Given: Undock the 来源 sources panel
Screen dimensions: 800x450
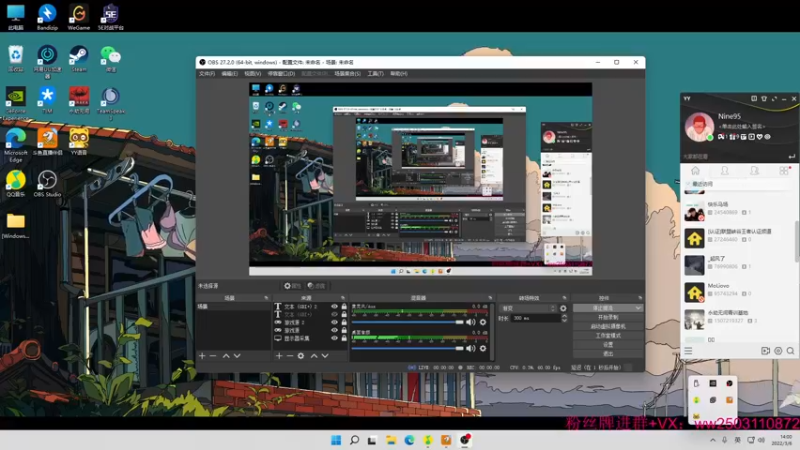Looking at the screenshot, I should pos(343,297).
